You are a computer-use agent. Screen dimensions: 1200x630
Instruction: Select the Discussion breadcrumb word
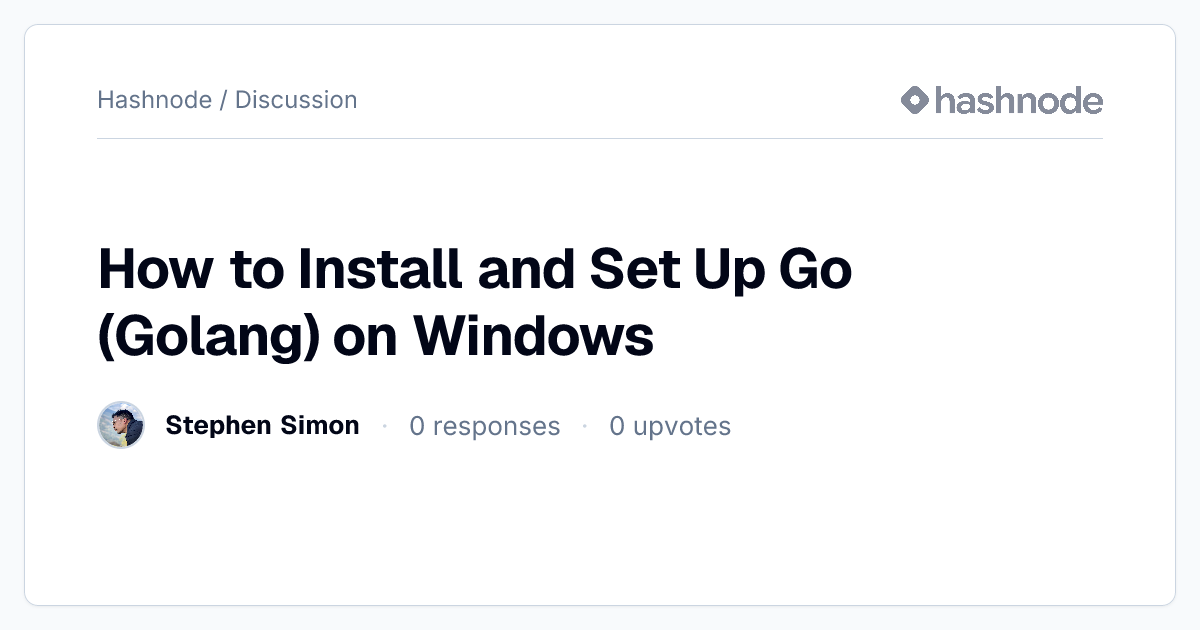296,100
